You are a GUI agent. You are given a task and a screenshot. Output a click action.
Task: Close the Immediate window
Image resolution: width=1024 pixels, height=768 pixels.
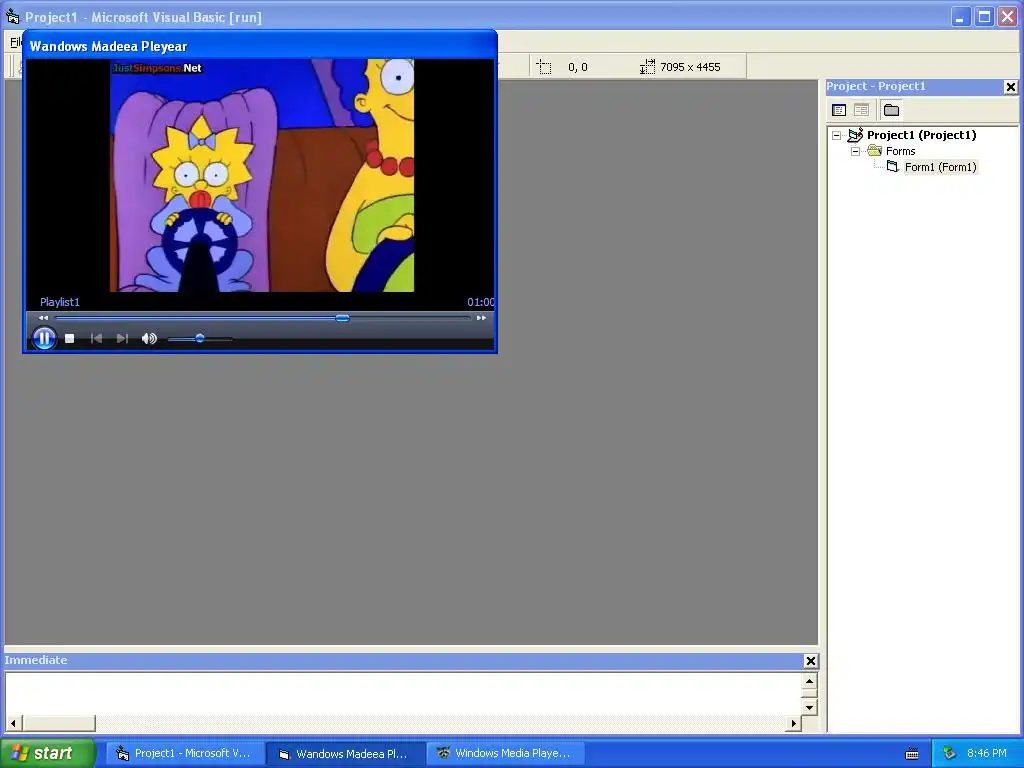coord(810,661)
